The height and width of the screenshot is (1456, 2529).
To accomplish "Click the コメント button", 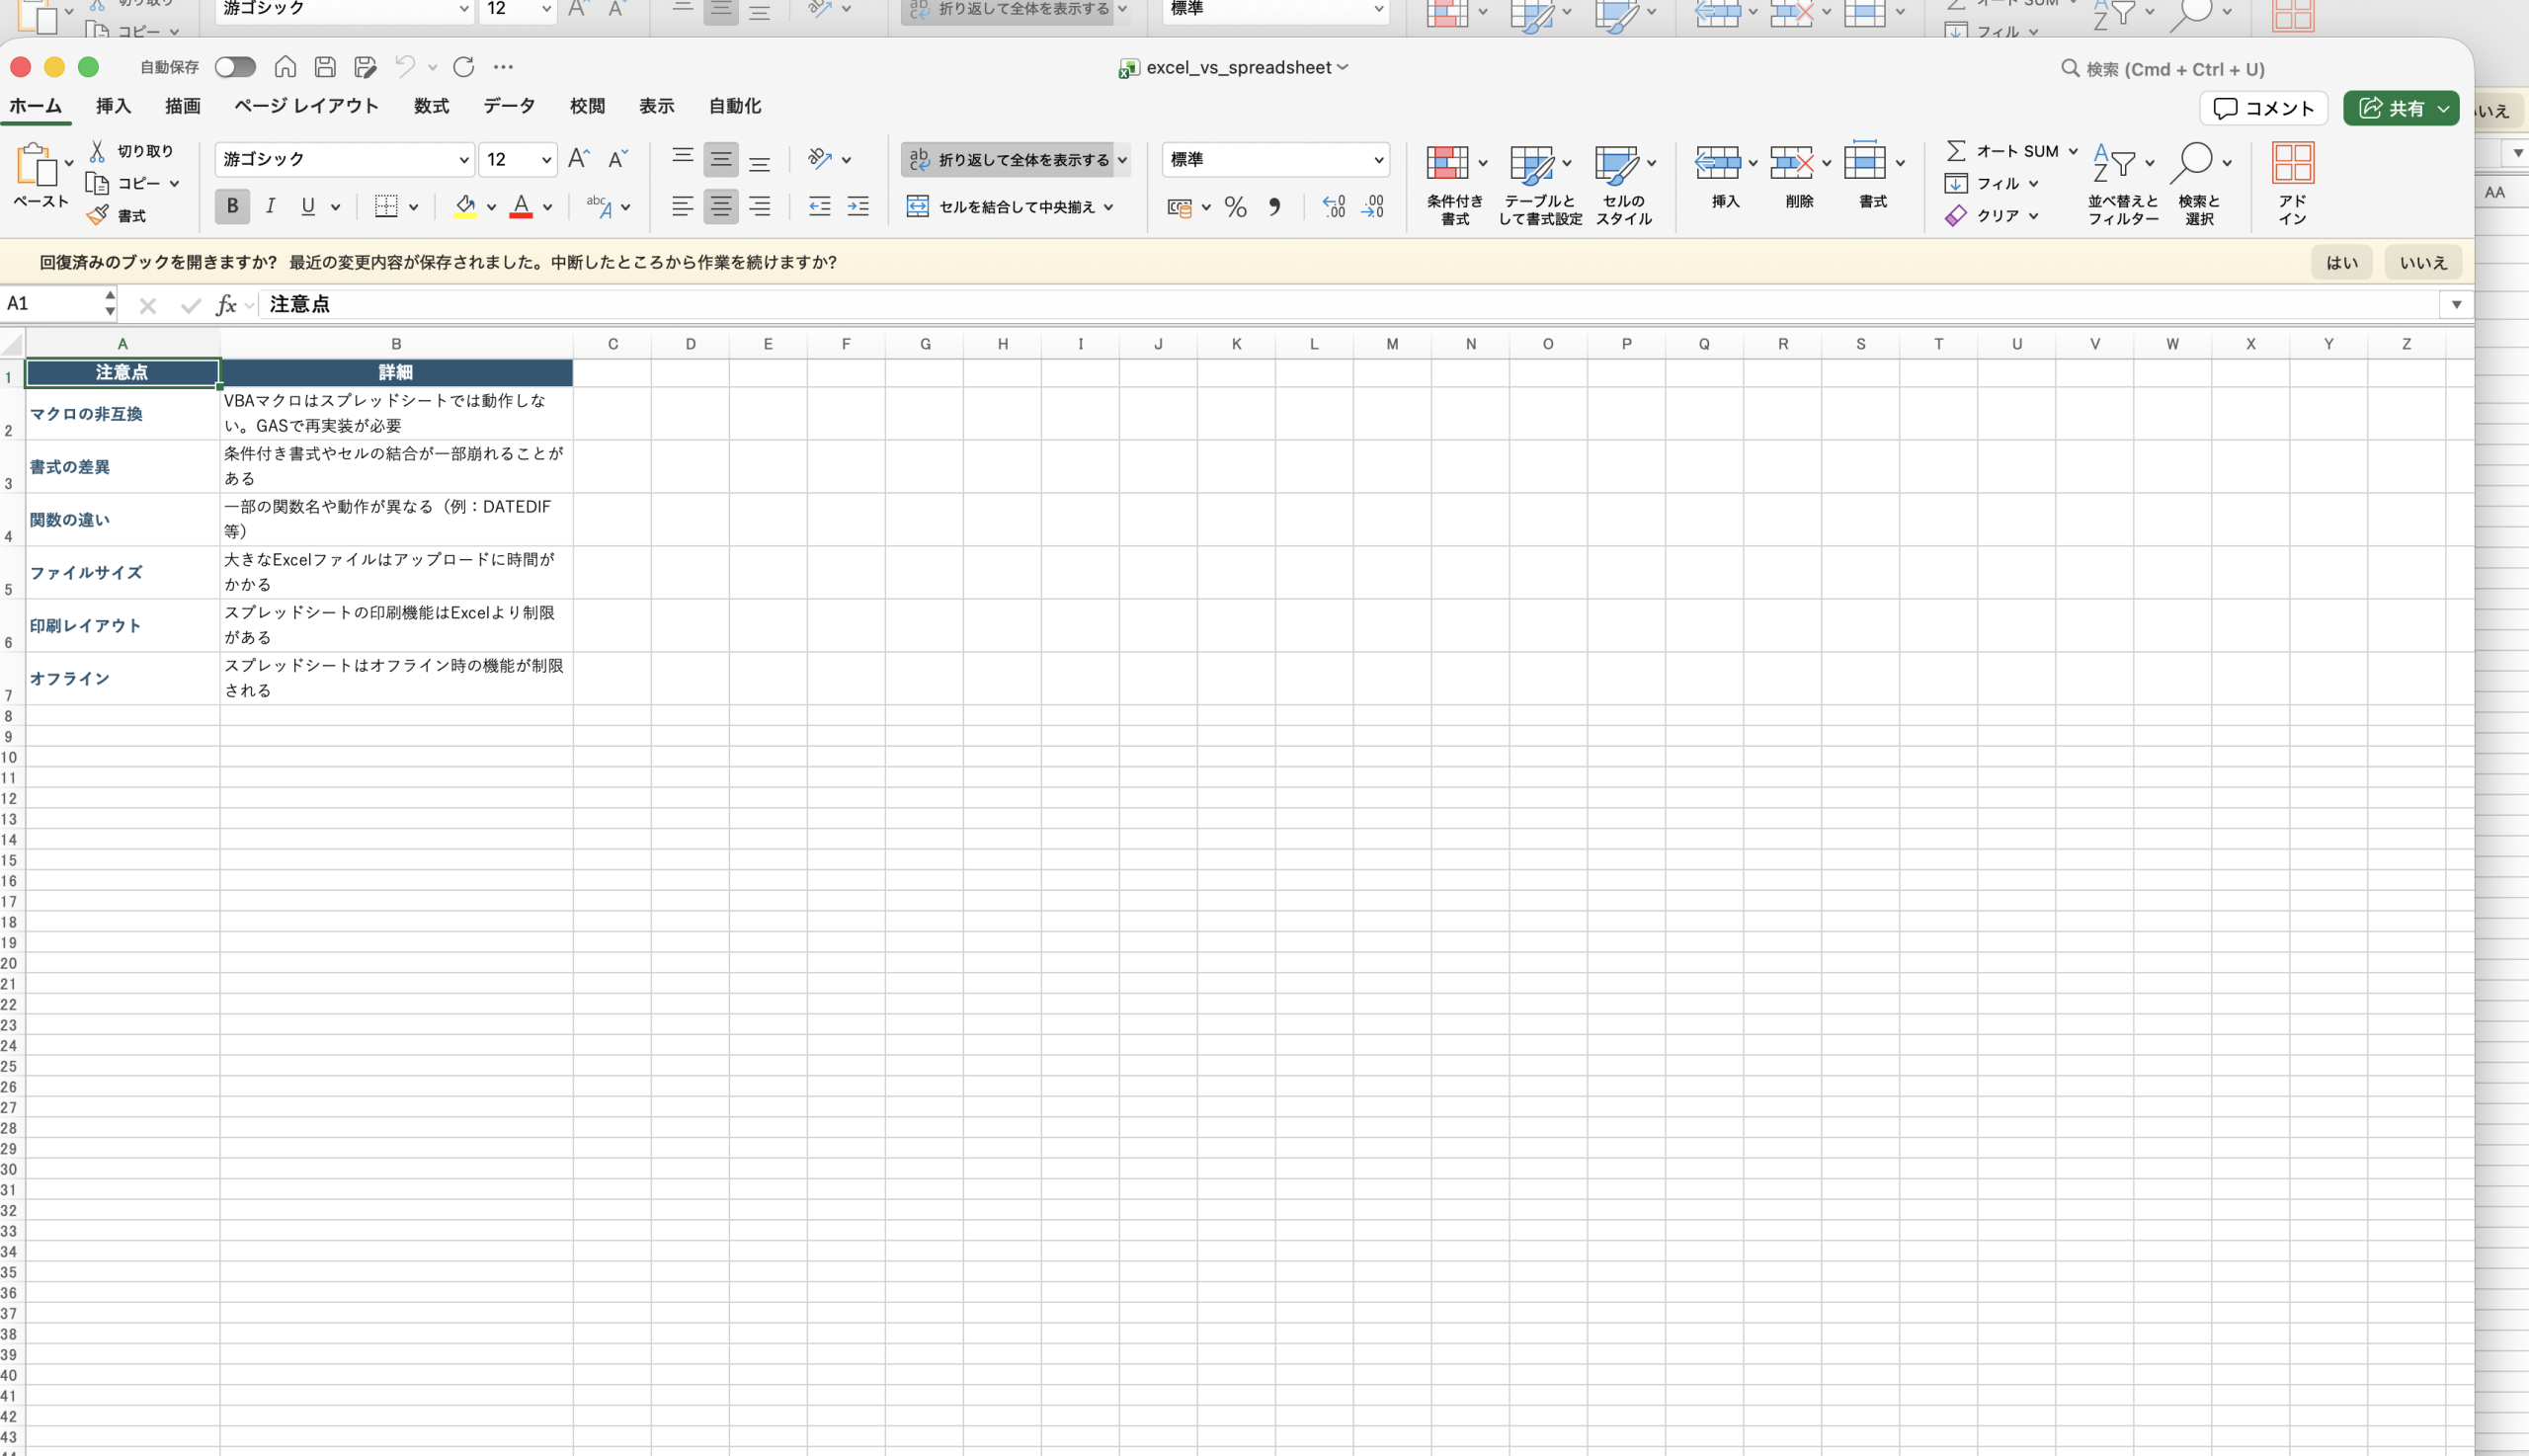I will click(x=2262, y=108).
